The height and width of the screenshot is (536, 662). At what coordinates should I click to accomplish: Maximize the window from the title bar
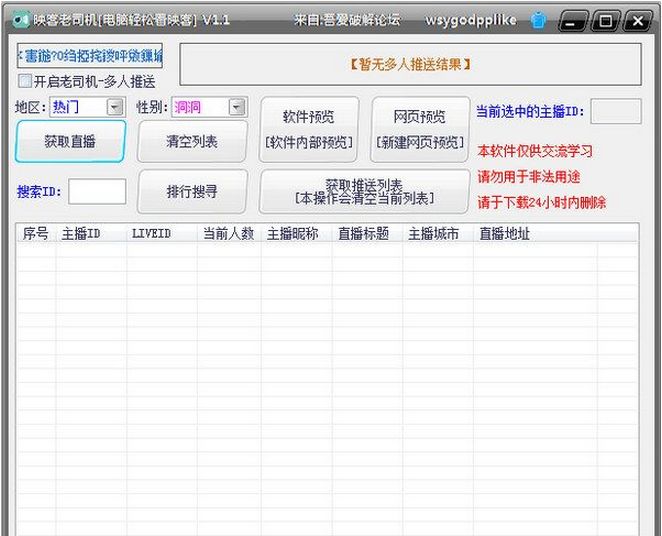point(604,20)
